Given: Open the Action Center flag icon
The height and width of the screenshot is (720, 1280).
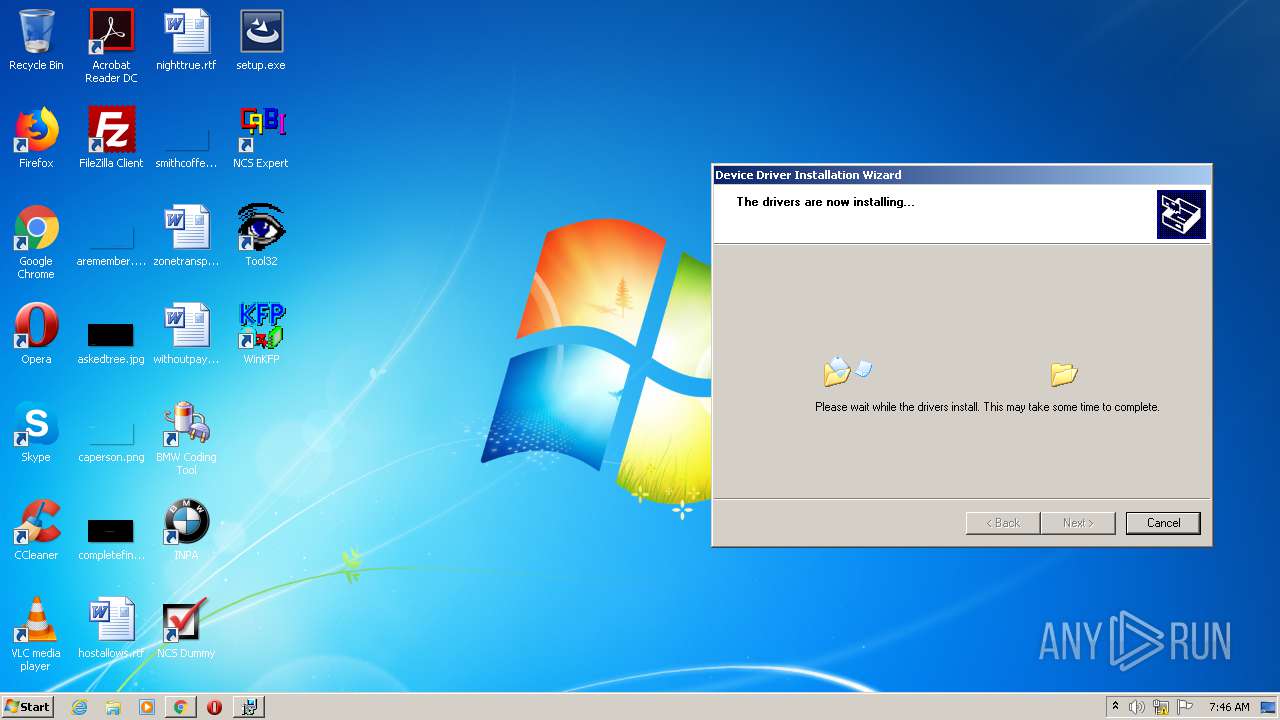Looking at the screenshot, I should click(1185, 707).
